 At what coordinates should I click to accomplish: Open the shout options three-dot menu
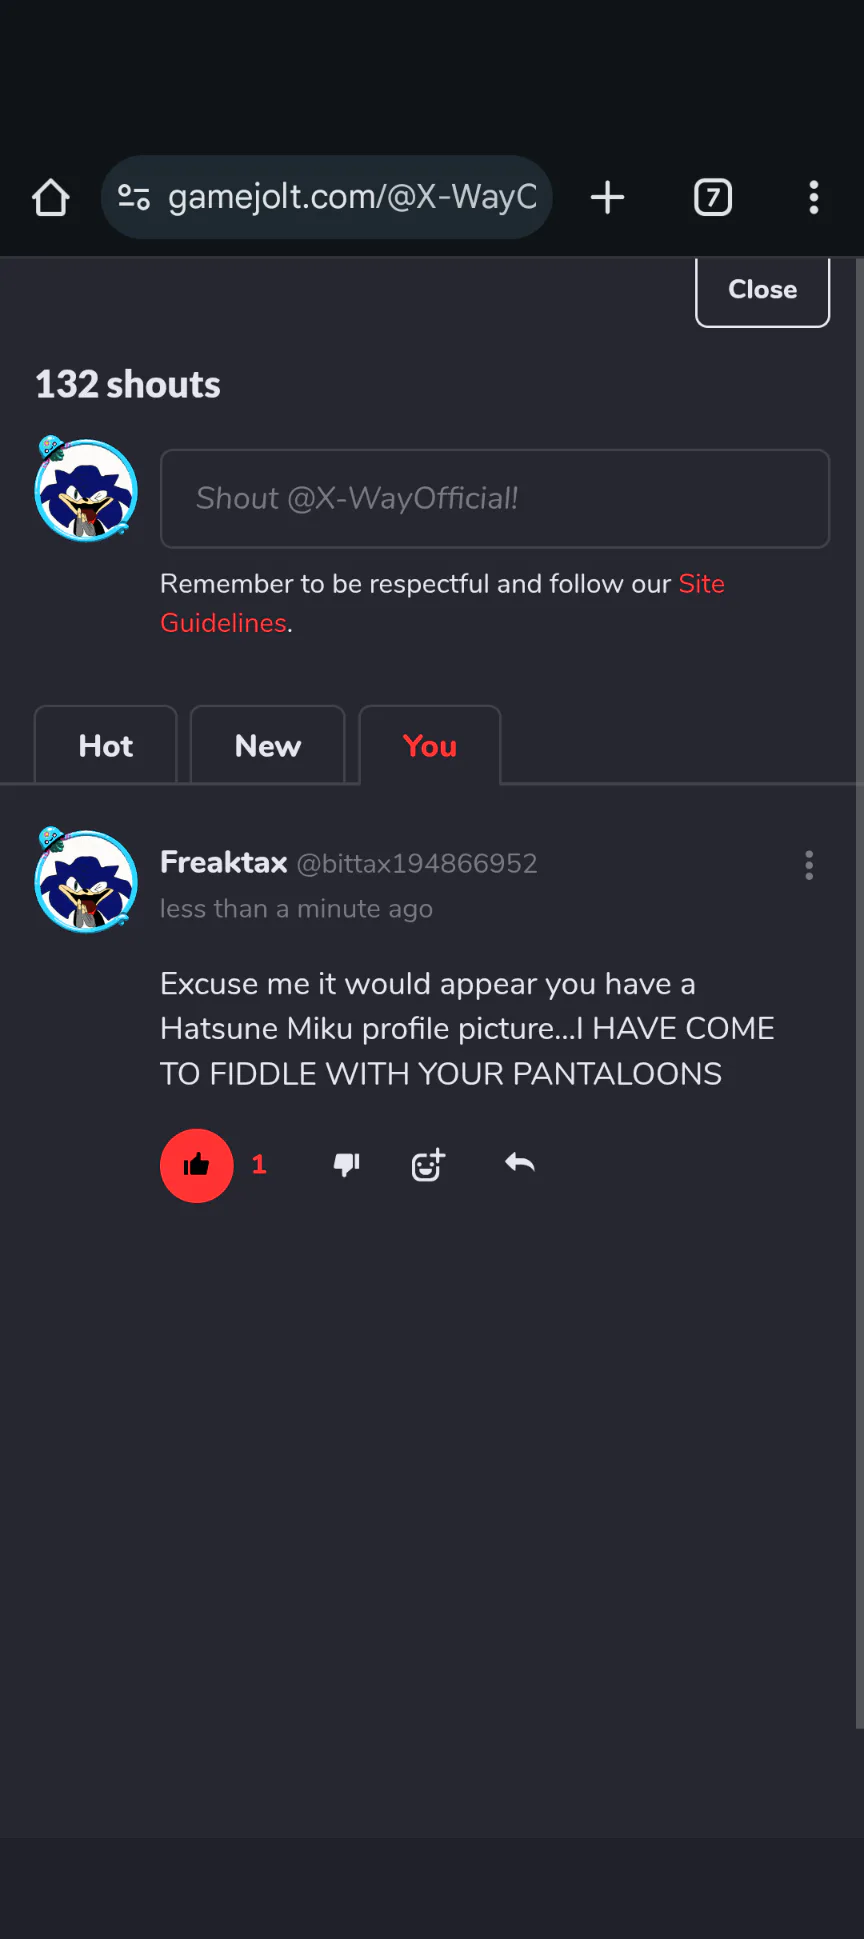809,865
